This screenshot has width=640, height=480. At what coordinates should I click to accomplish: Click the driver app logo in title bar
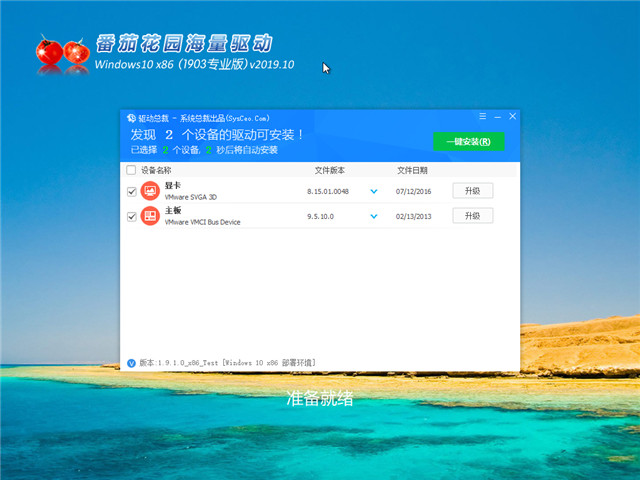tap(131, 118)
